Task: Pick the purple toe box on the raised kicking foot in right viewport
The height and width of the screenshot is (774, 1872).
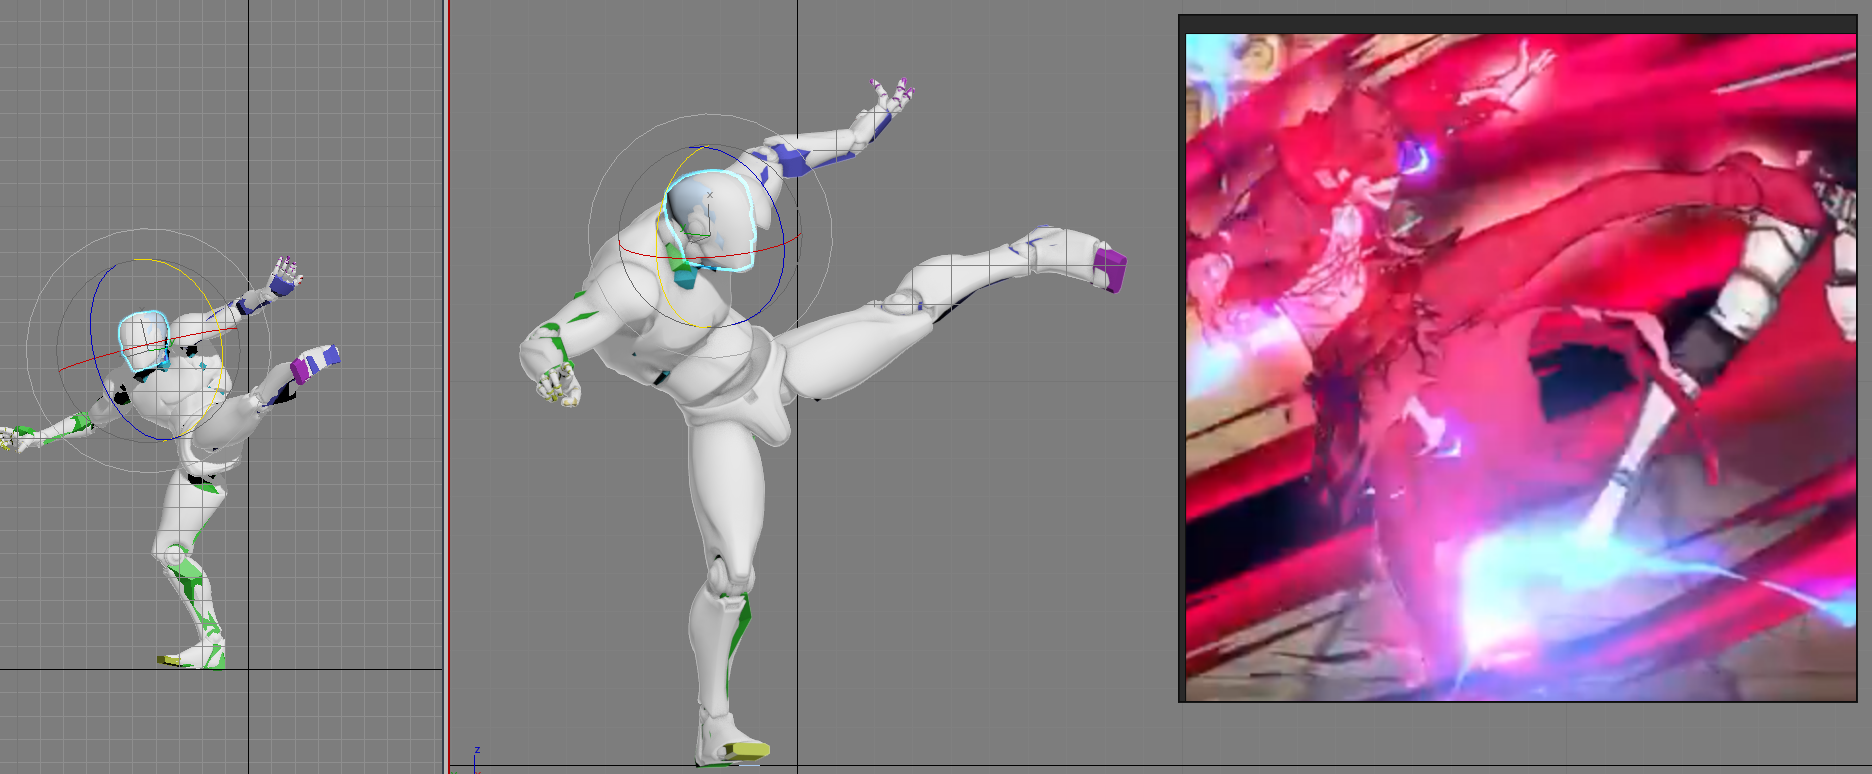Action: pyautogui.click(x=1109, y=270)
